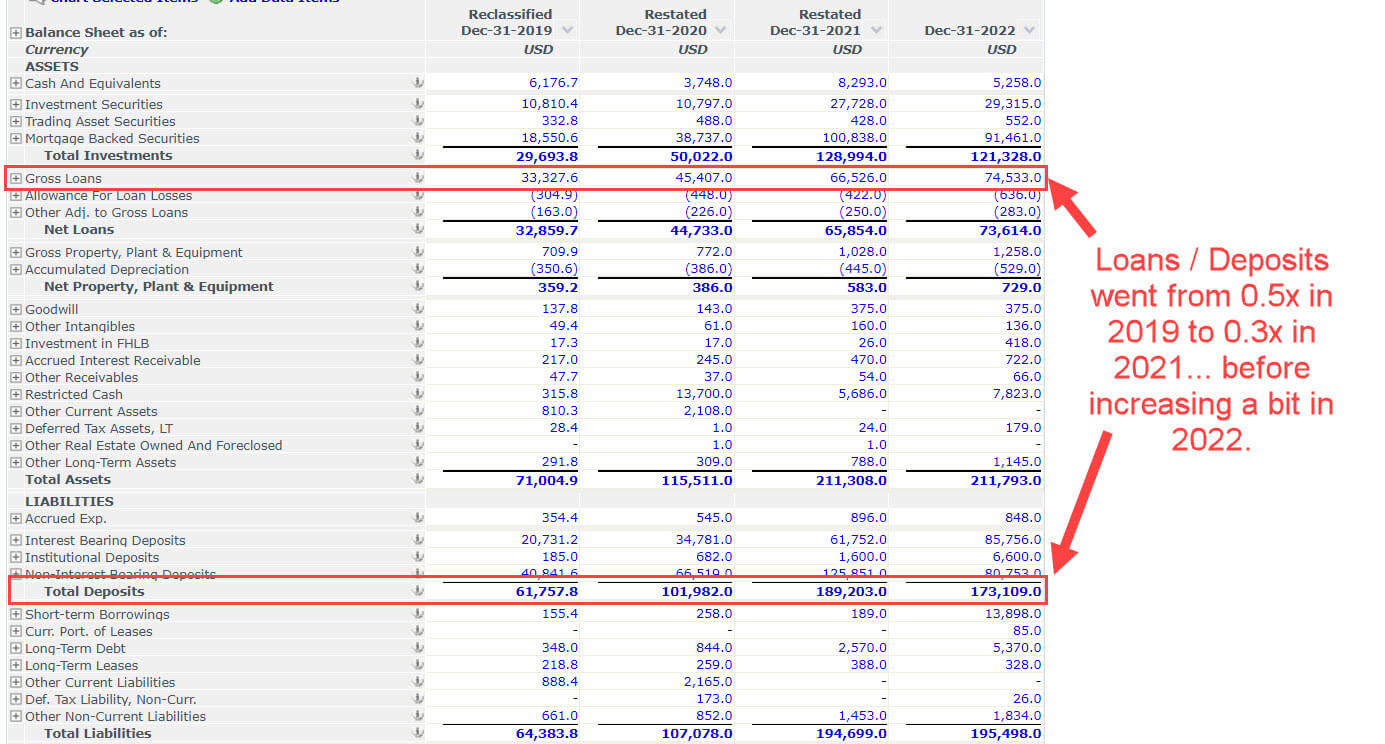1385x744 pixels.
Task: Open the 2022 Total Deposits value 173,109.0
Action: click(x=1006, y=591)
